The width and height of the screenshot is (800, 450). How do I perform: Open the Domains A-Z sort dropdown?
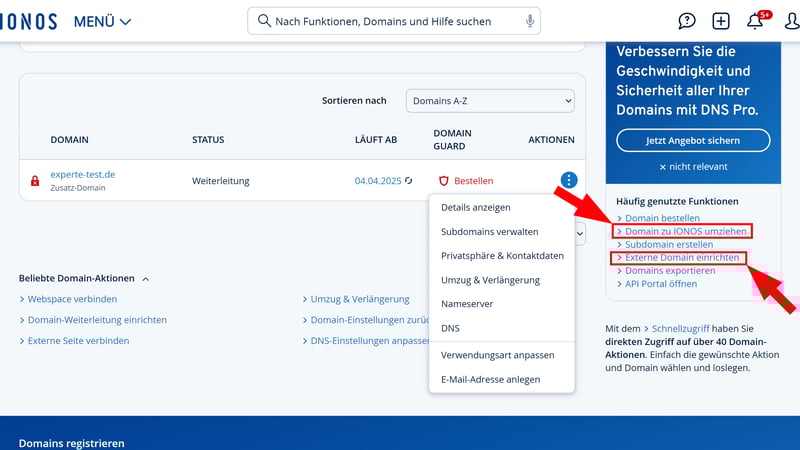point(490,101)
